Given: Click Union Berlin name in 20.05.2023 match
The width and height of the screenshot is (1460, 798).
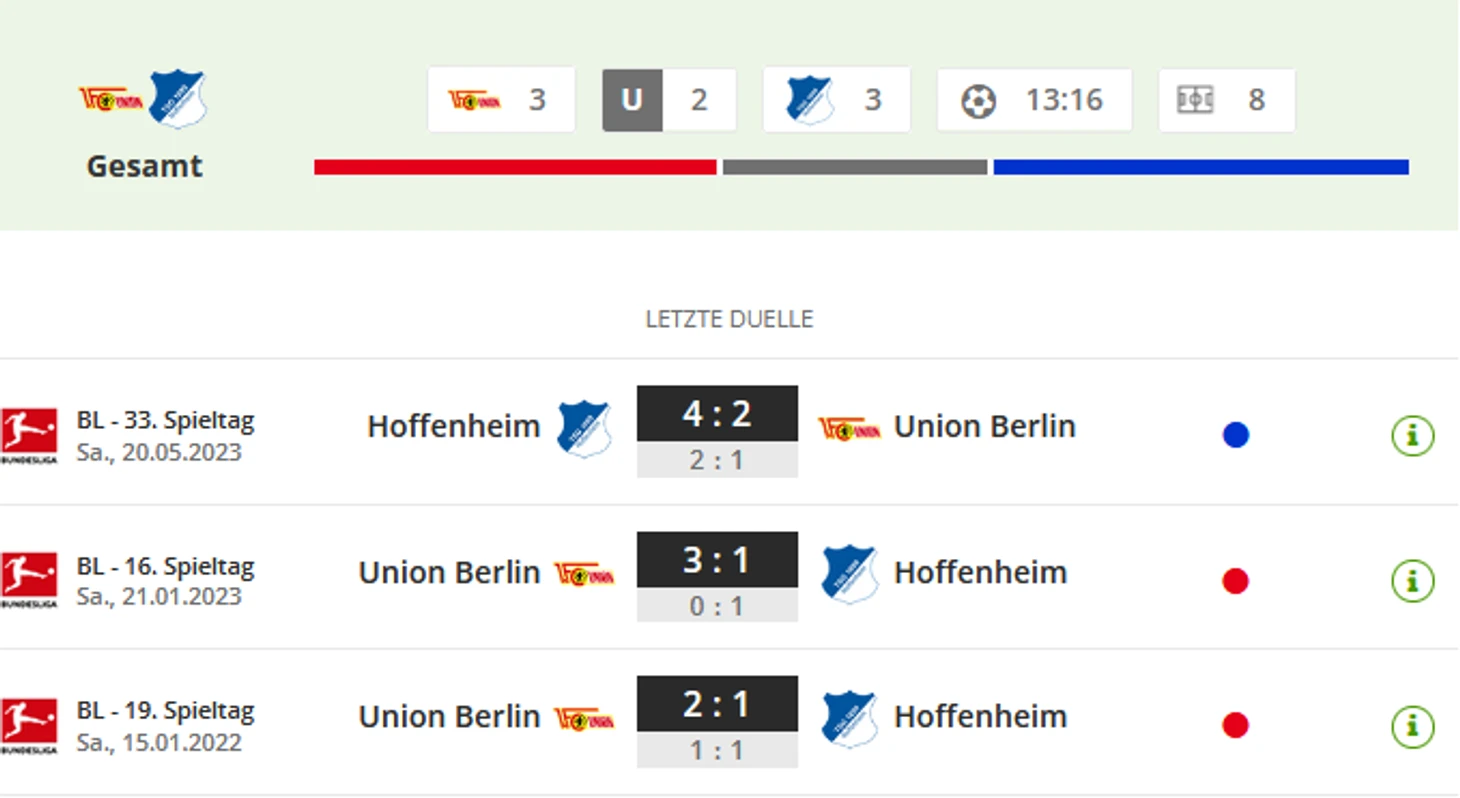Looking at the screenshot, I should [984, 426].
